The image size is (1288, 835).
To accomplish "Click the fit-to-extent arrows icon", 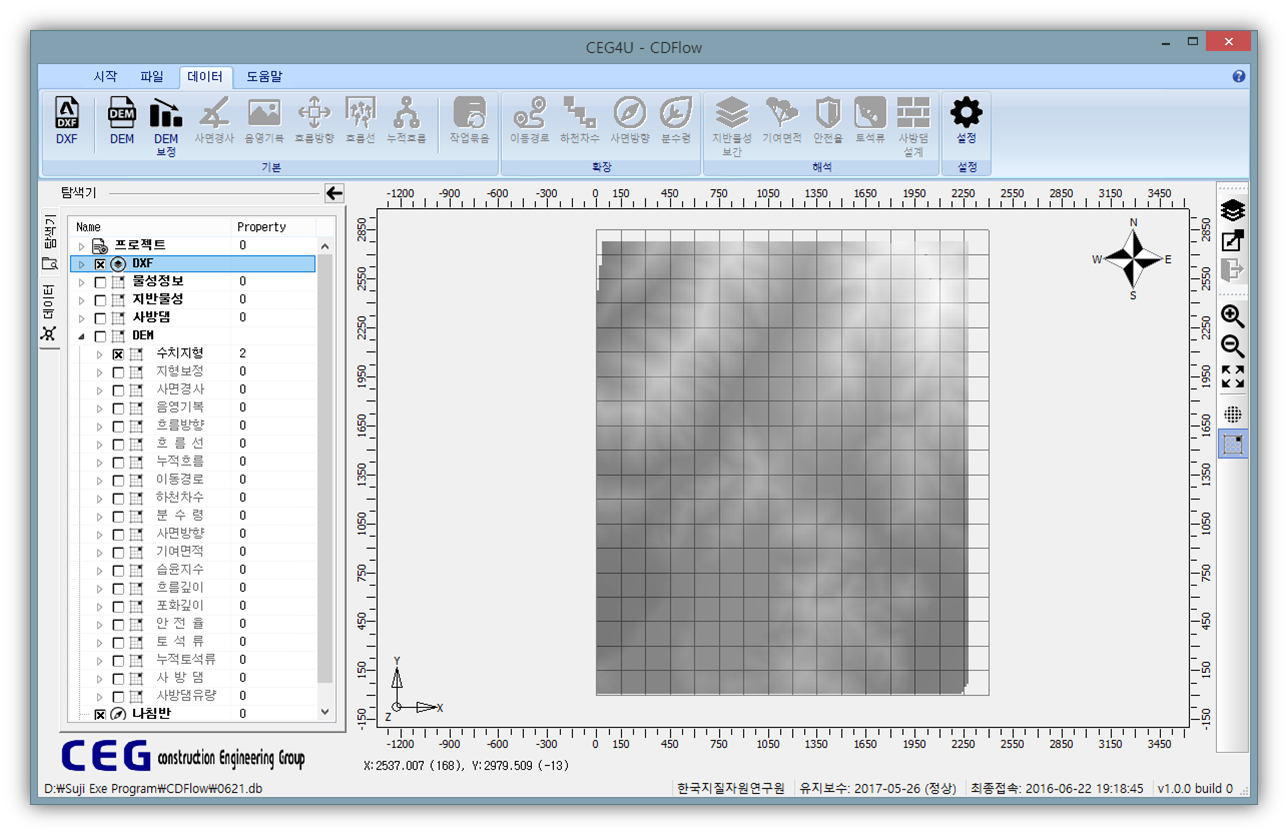I will click(1233, 377).
